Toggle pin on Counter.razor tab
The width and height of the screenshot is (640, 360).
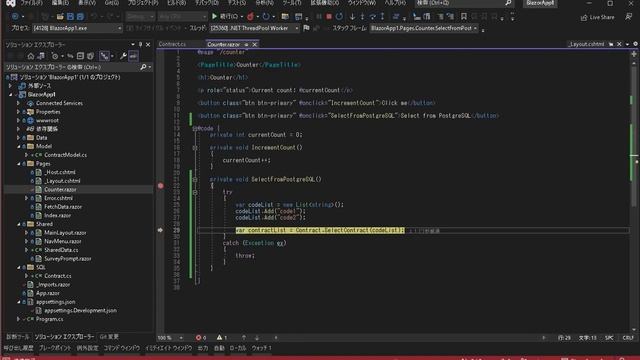[x=246, y=44]
